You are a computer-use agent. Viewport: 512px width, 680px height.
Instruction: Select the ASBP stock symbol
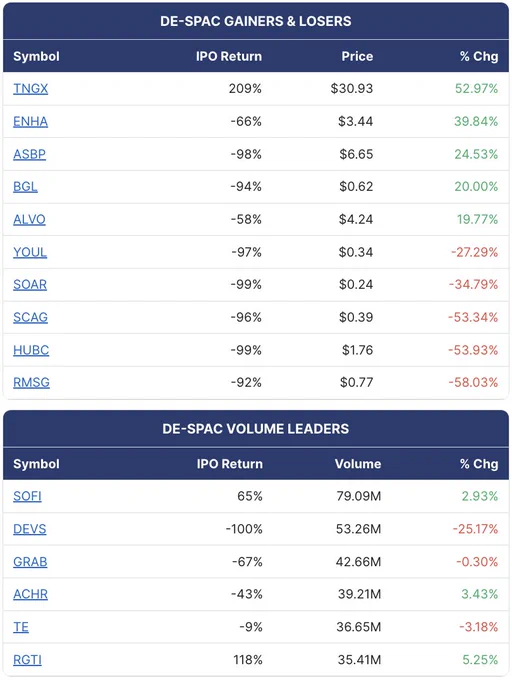tap(29, 154)
